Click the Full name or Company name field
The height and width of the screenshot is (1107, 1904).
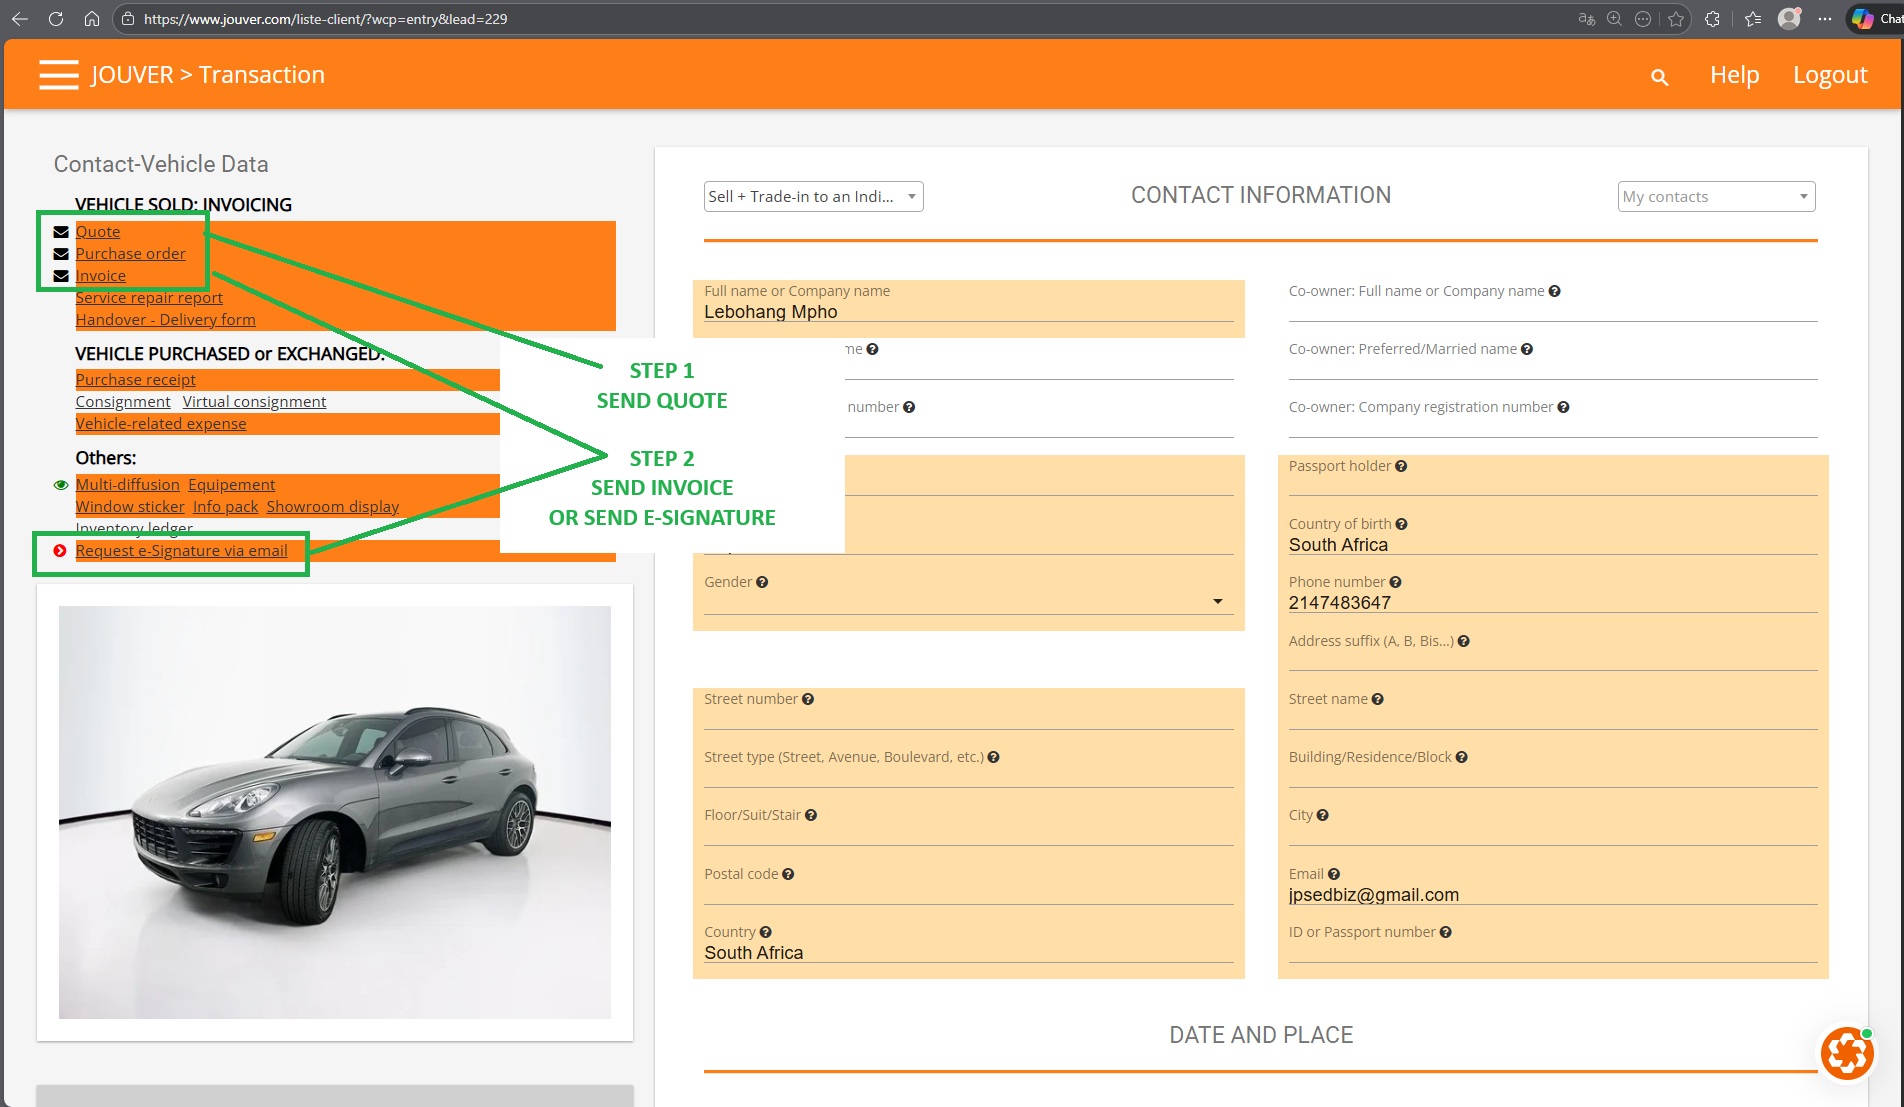click(967, 312)
